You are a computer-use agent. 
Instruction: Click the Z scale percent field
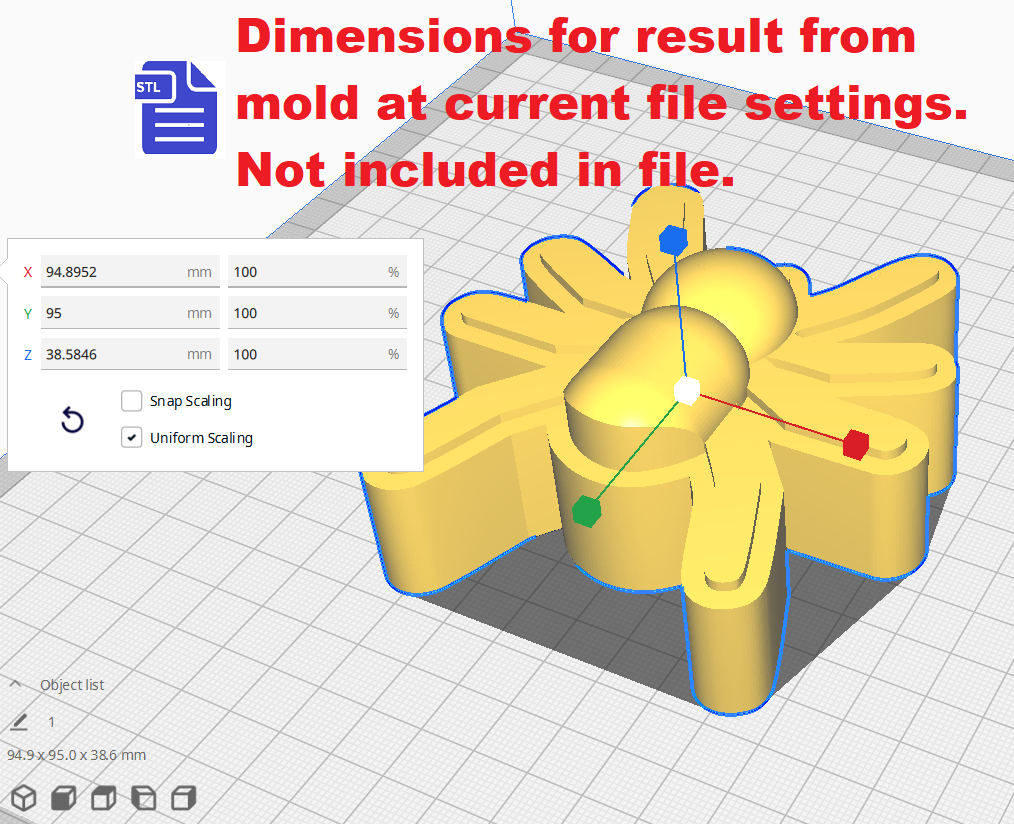[305, 354]
